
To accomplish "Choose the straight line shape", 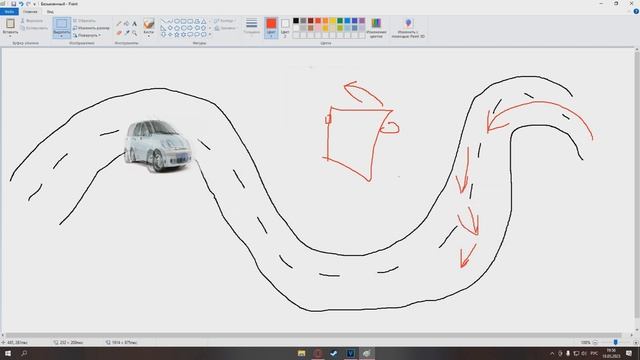I will 163,21.
